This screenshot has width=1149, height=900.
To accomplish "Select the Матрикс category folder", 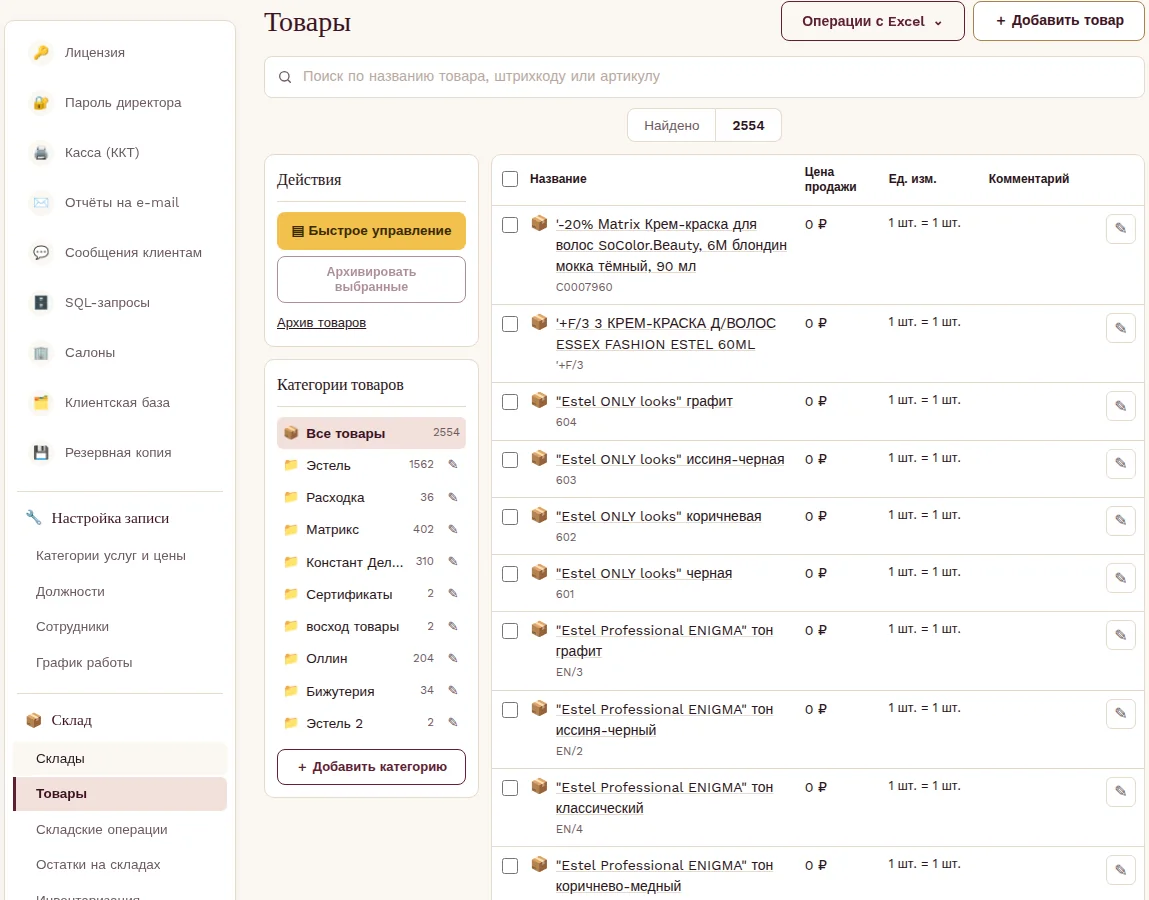I will [x=333, y=529].
